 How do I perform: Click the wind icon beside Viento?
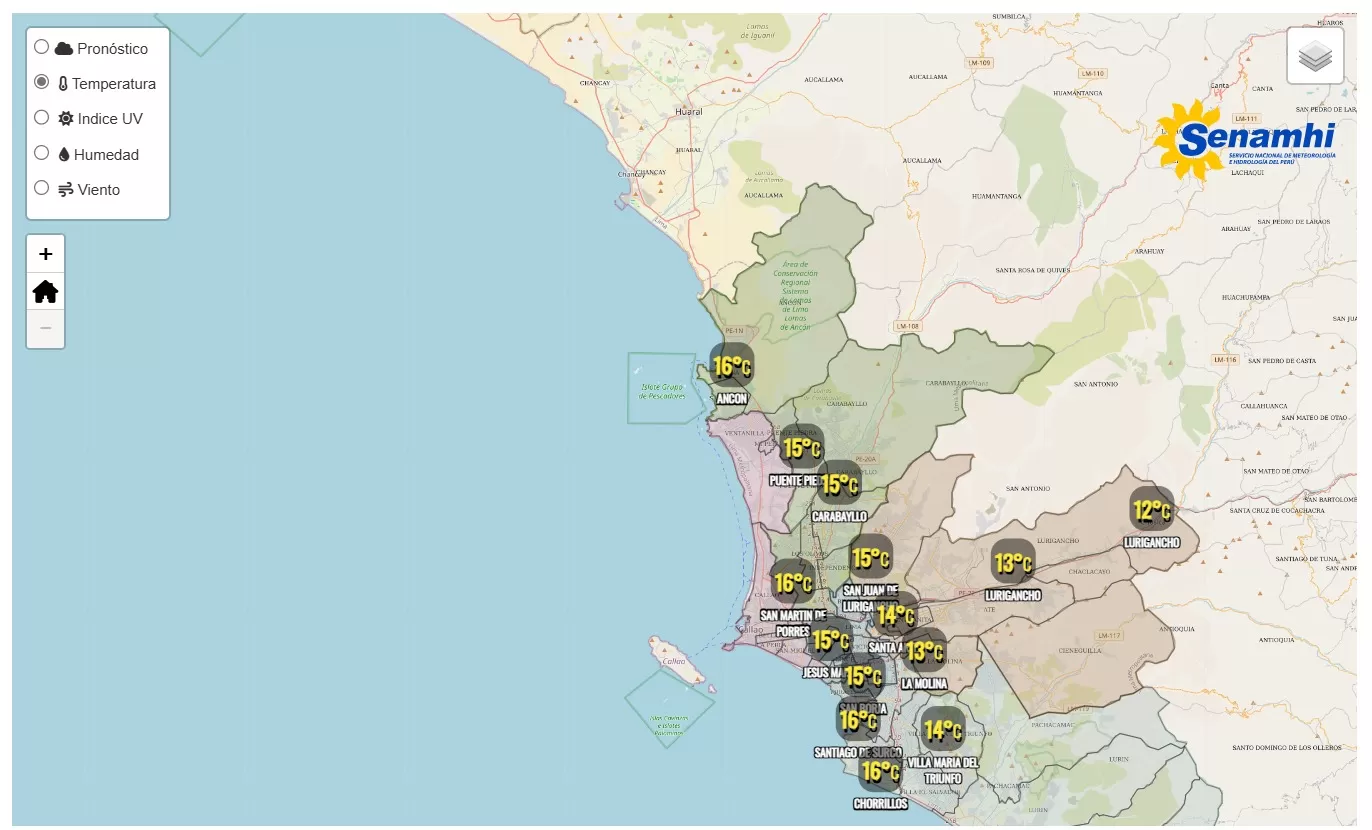click(x=66, y=189)
